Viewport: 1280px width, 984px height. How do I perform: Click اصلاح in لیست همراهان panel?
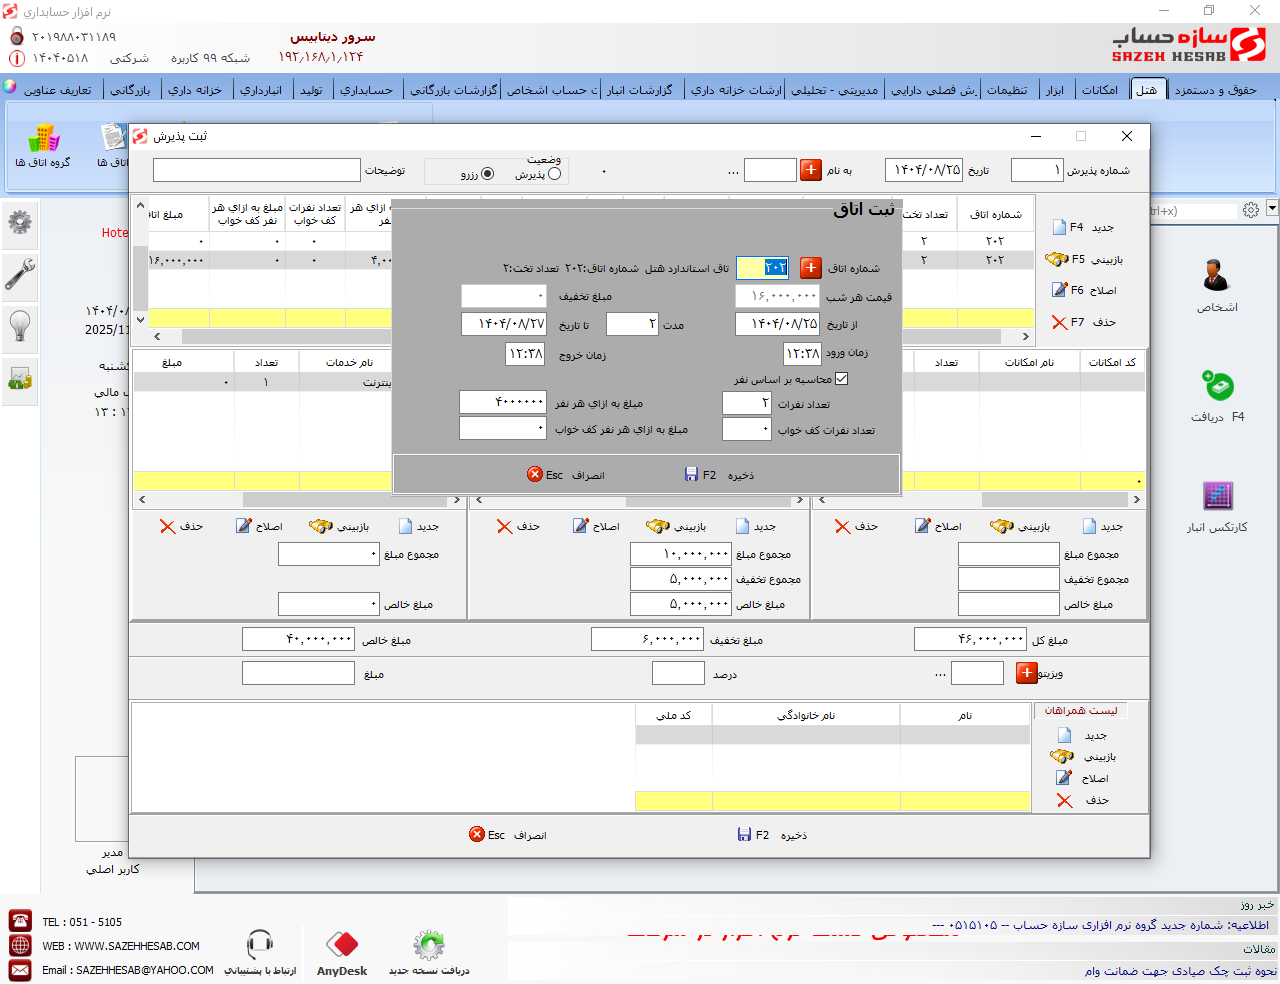(1082, 778)
